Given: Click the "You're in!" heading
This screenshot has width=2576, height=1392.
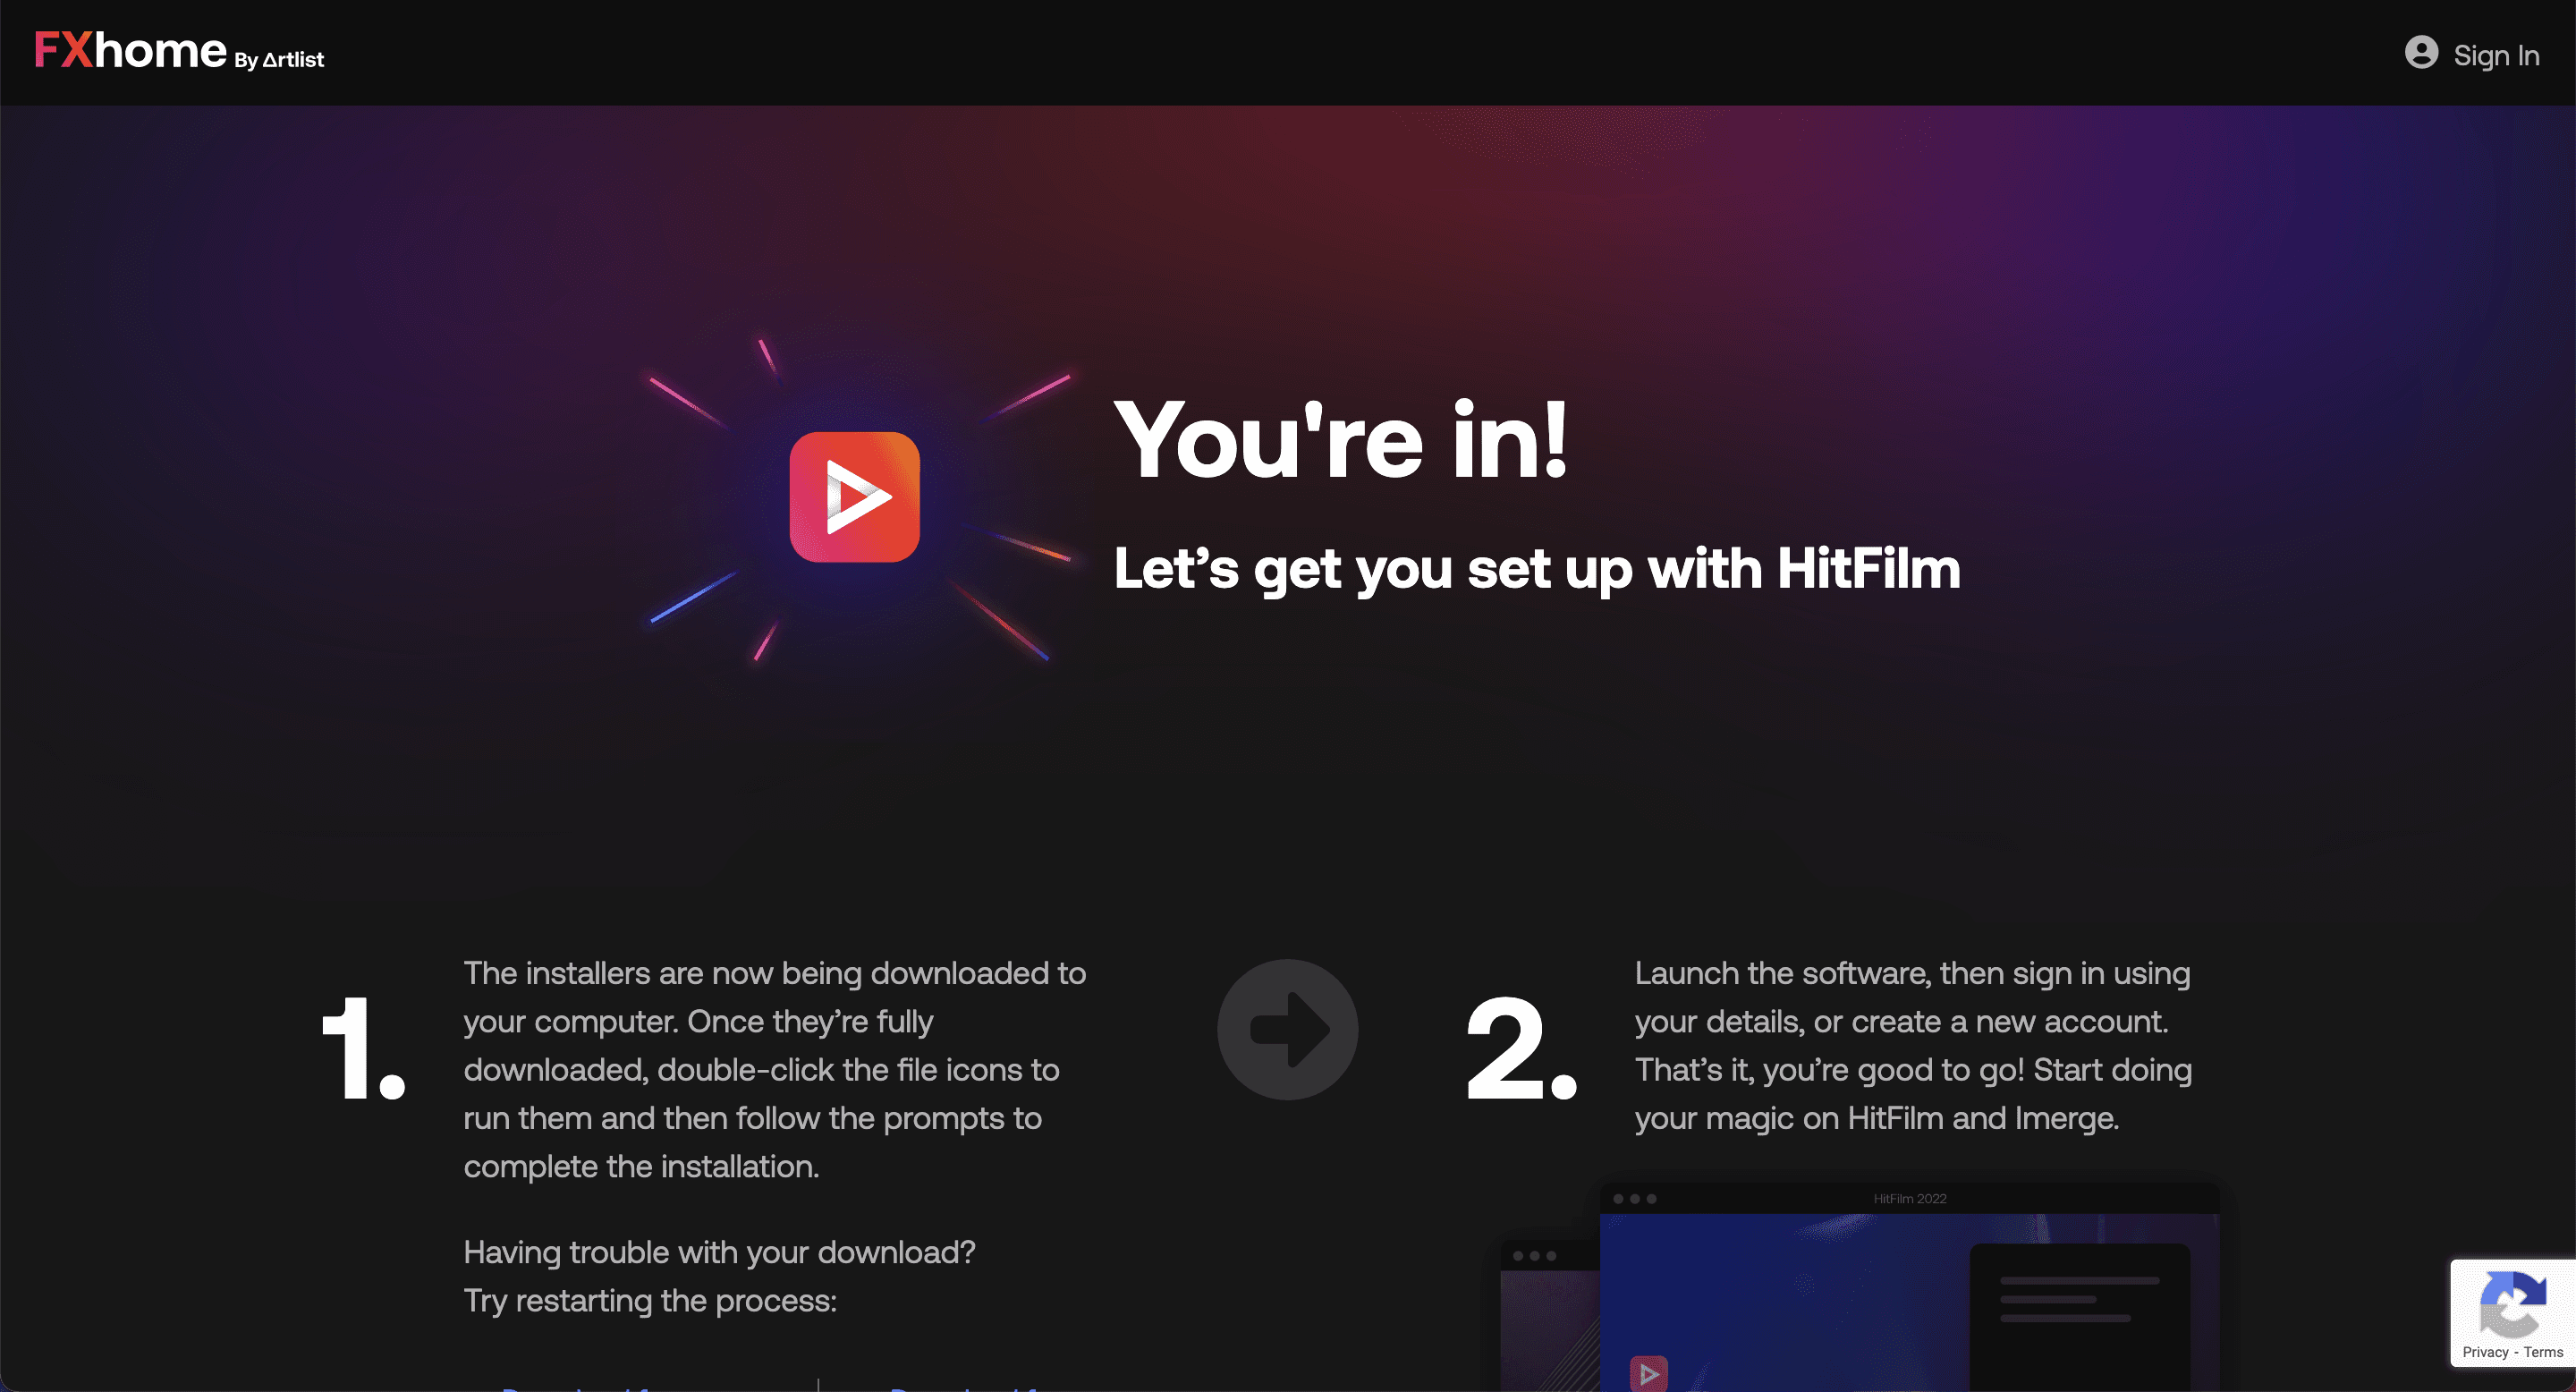Looking at the screenshot, I should (1341, 440).
